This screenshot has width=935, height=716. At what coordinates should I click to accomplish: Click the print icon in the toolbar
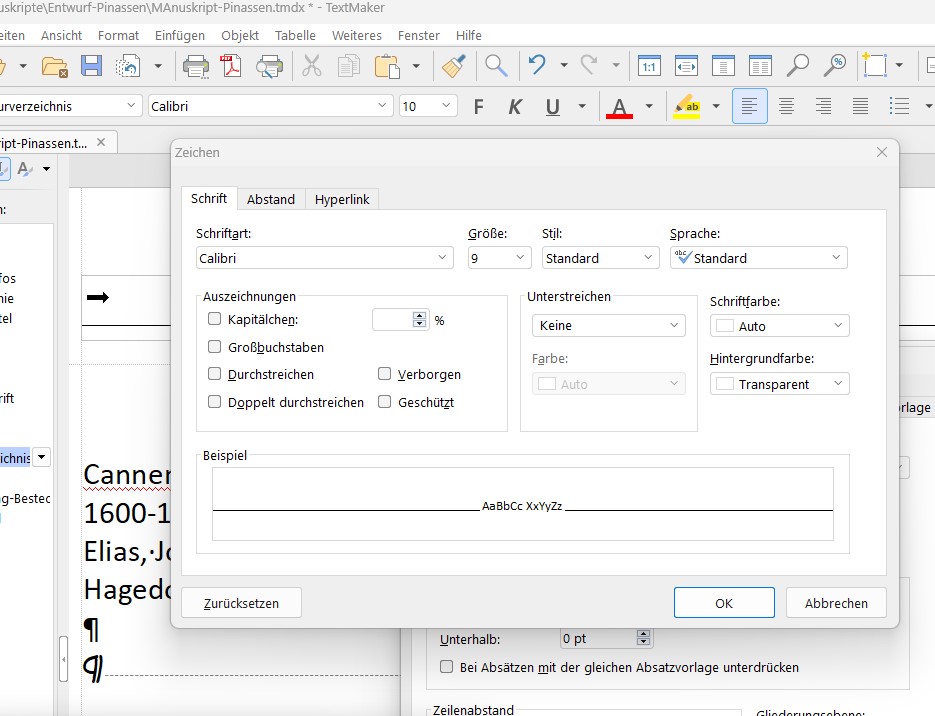[194, 66]
